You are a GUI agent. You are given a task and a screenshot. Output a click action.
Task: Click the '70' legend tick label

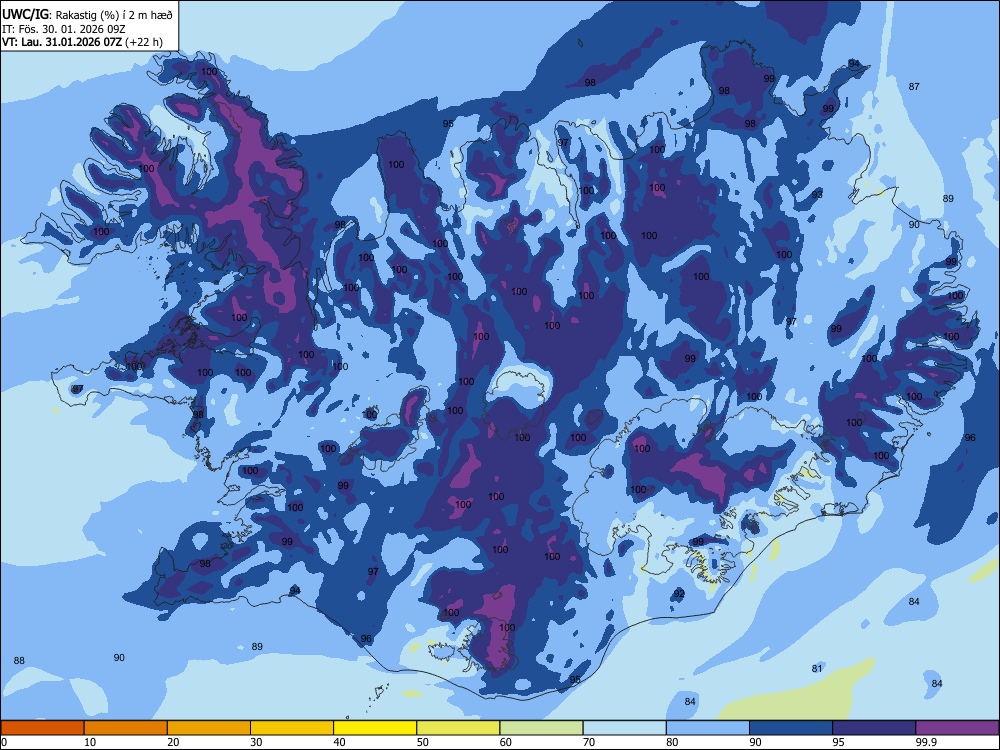(589, 742)
